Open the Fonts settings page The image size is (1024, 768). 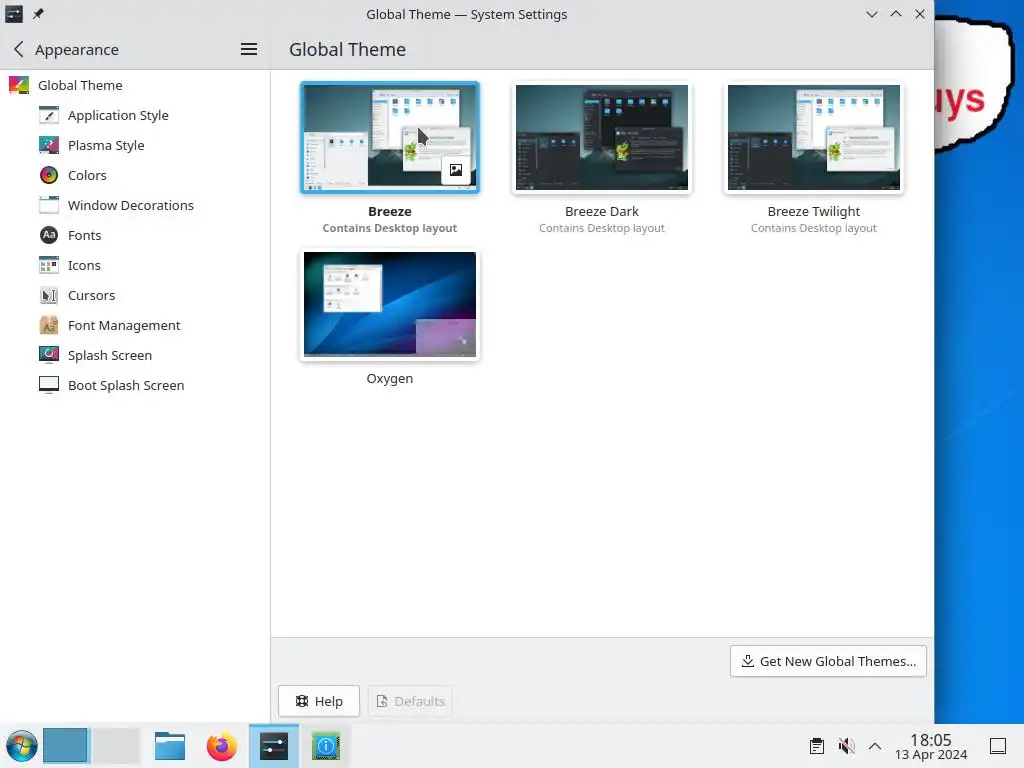coord(84,235)
